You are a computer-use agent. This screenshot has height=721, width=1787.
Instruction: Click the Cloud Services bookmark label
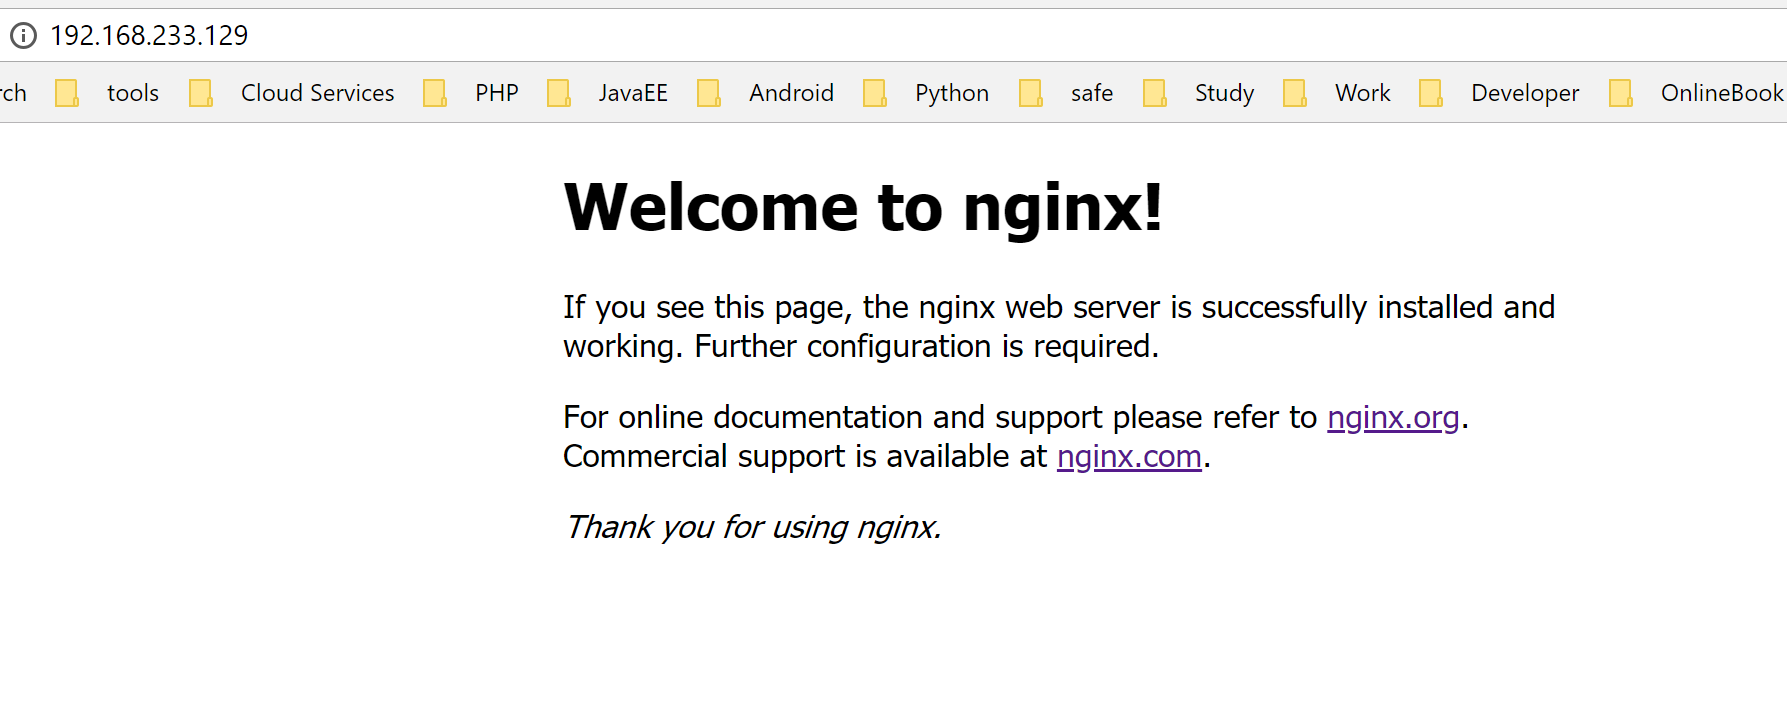tap(318, 93)
